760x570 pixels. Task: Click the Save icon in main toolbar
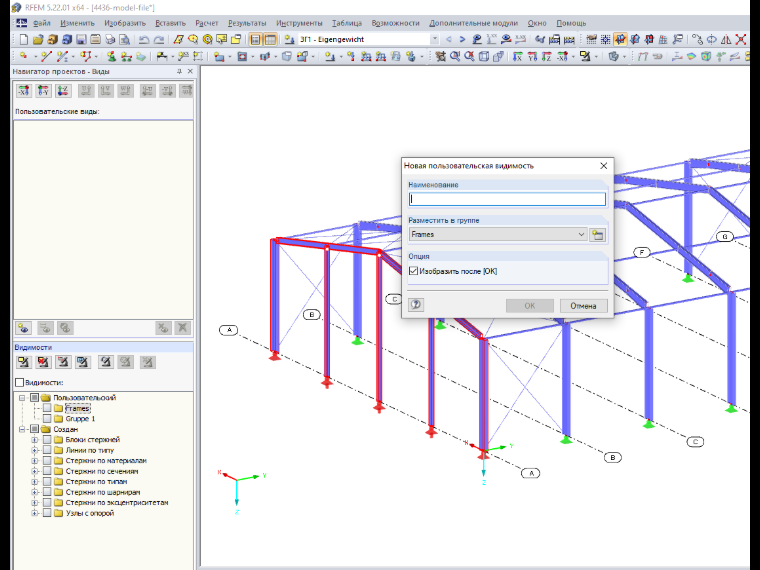tap(81, 40)
